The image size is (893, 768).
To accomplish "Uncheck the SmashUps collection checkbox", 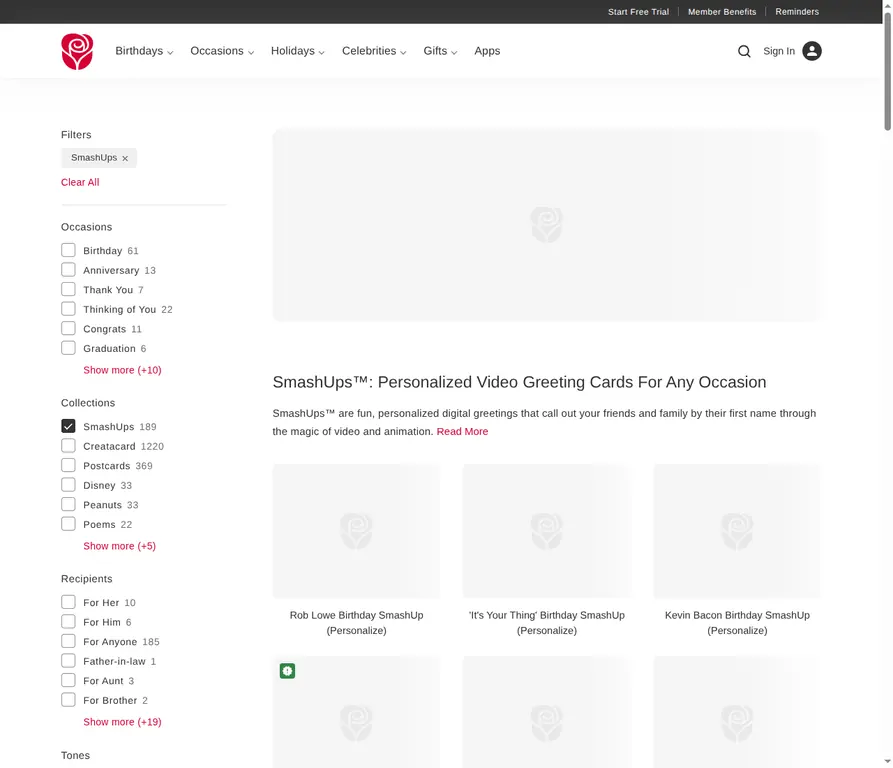I will [x=68, y=426].
